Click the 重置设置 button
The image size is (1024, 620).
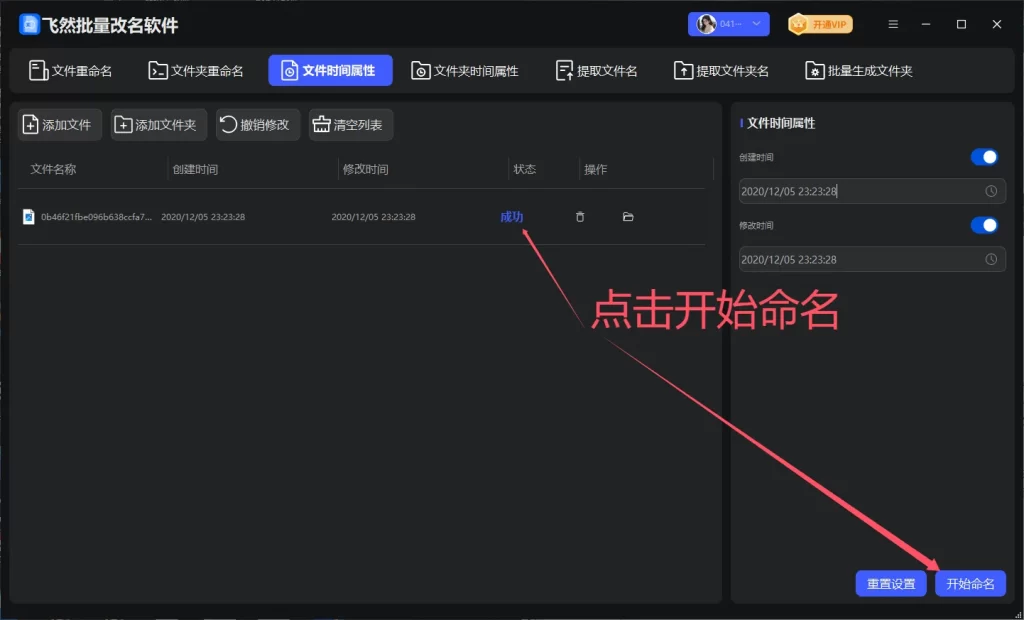point(890,584)
